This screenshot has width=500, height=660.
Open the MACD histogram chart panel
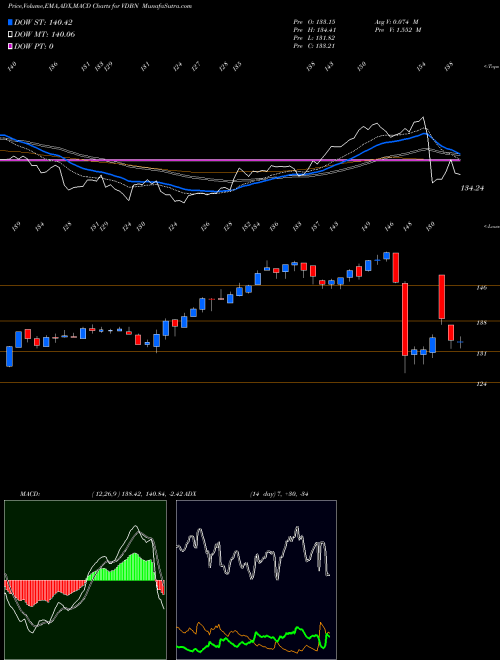point(85,580)
